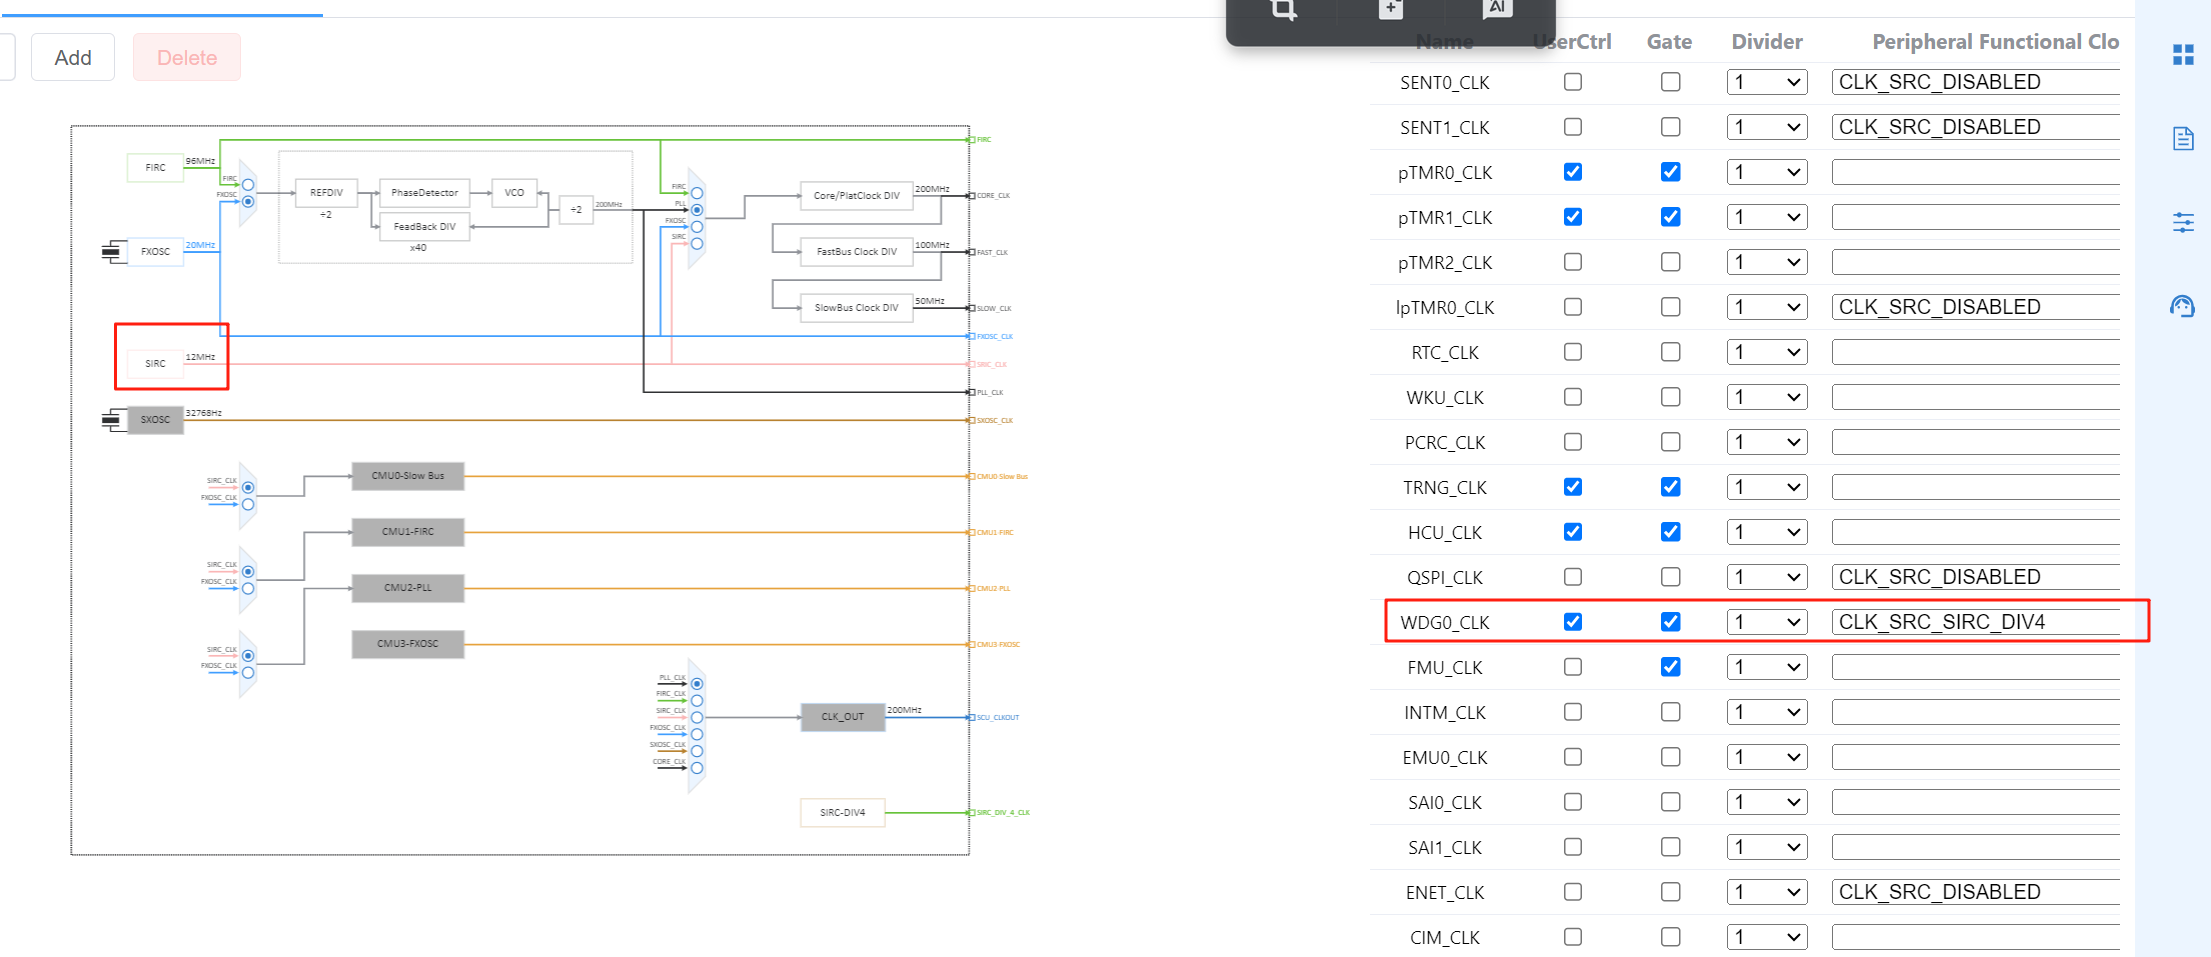This screenshot has width=2211, height=957.
Task: Uncheck Gate for HCU_CLK
Action: (x=1671, y=532)
